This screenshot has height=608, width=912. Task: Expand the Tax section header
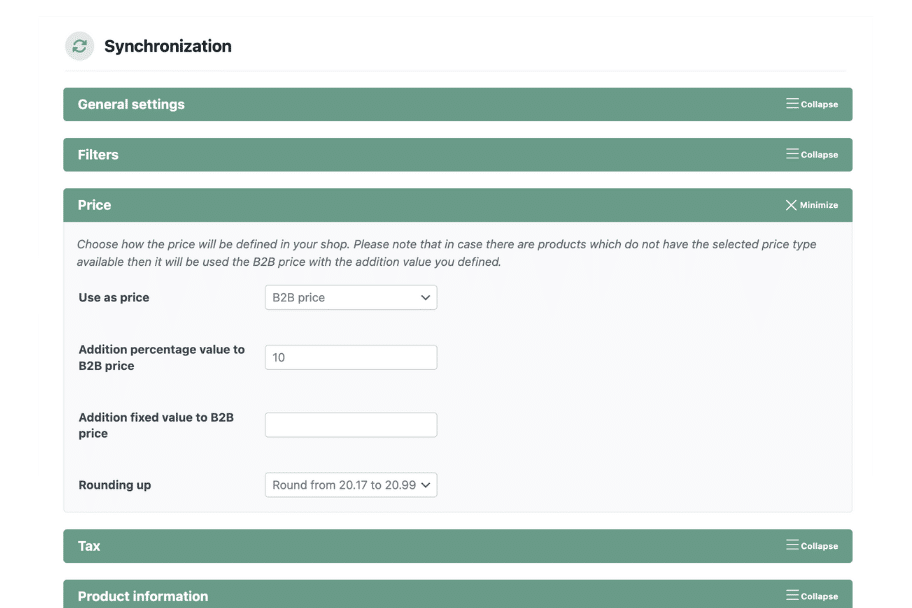click(89, 546)
